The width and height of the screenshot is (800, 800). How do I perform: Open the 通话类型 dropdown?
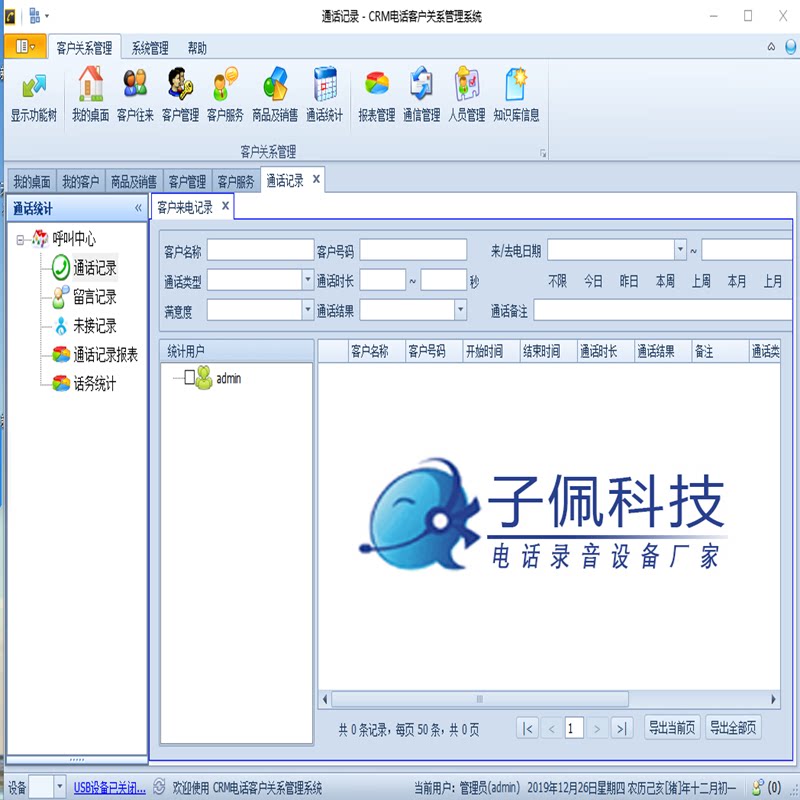point(308,280)
